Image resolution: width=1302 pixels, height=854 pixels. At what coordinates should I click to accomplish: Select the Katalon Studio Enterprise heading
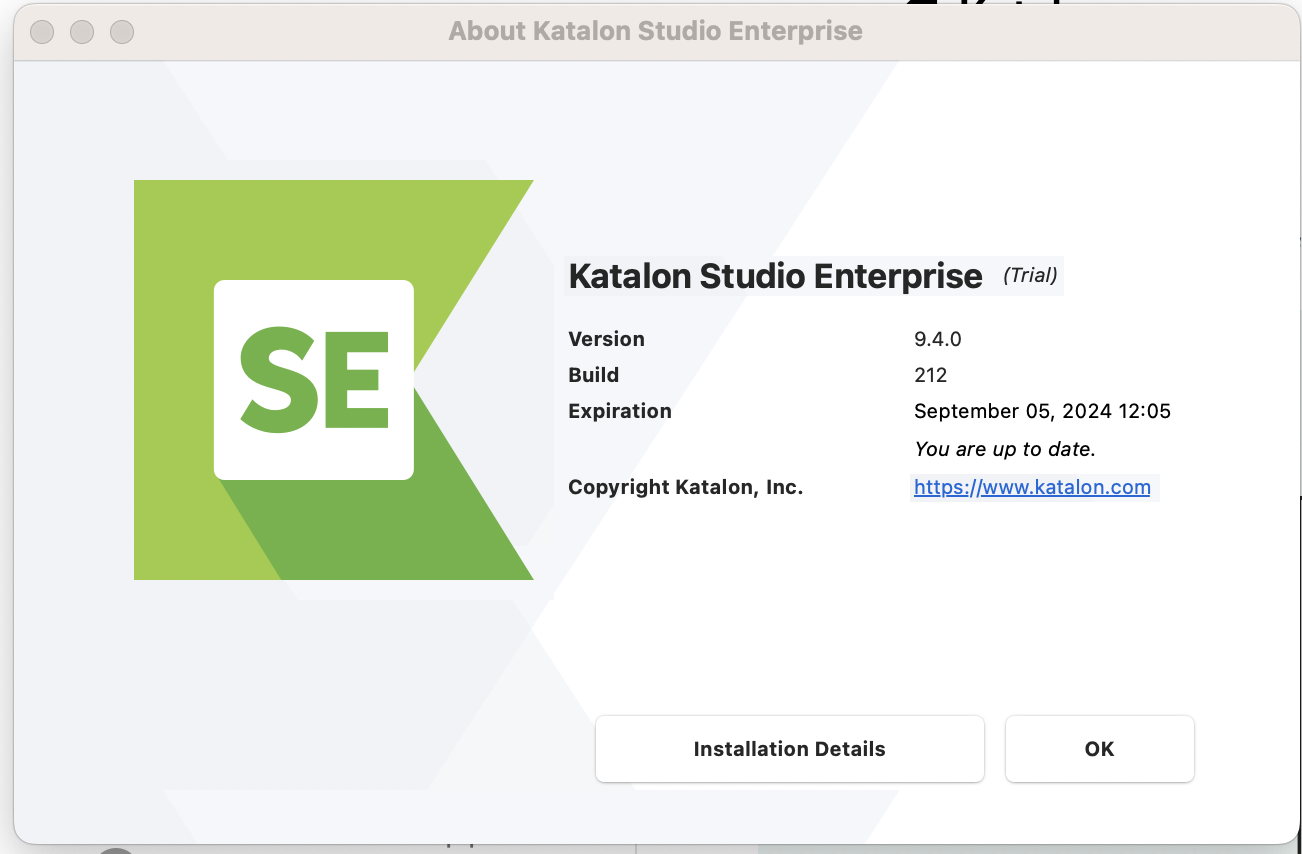click(774, 276)
